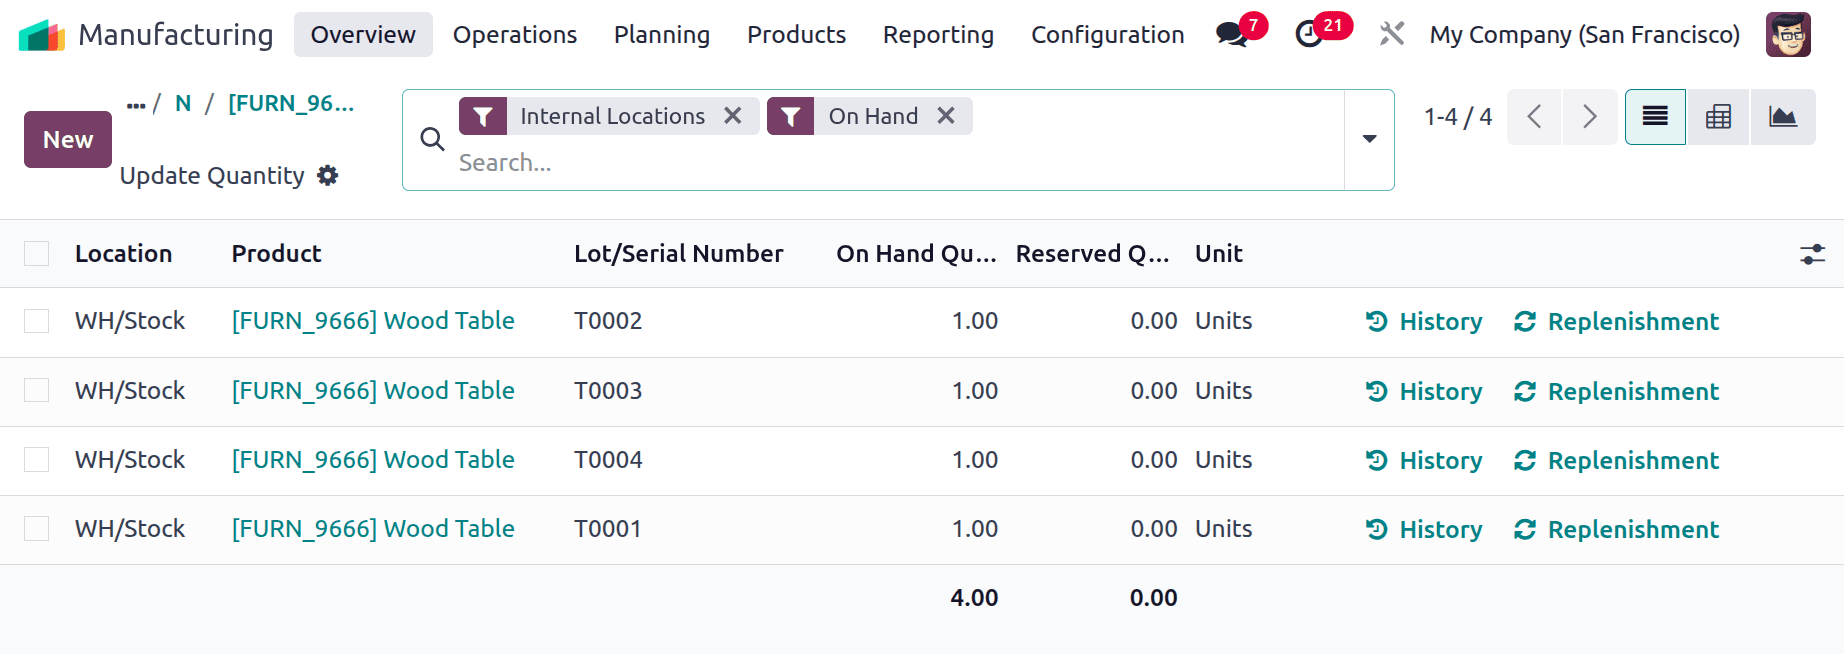
Task: Switch to graph view
Action: point(1782,117)
